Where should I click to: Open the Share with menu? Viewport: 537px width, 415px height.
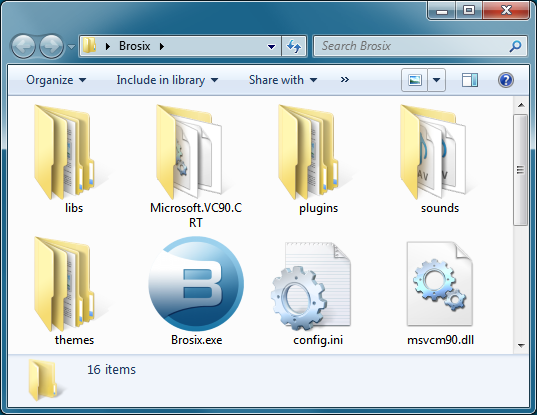coord(283,80)
